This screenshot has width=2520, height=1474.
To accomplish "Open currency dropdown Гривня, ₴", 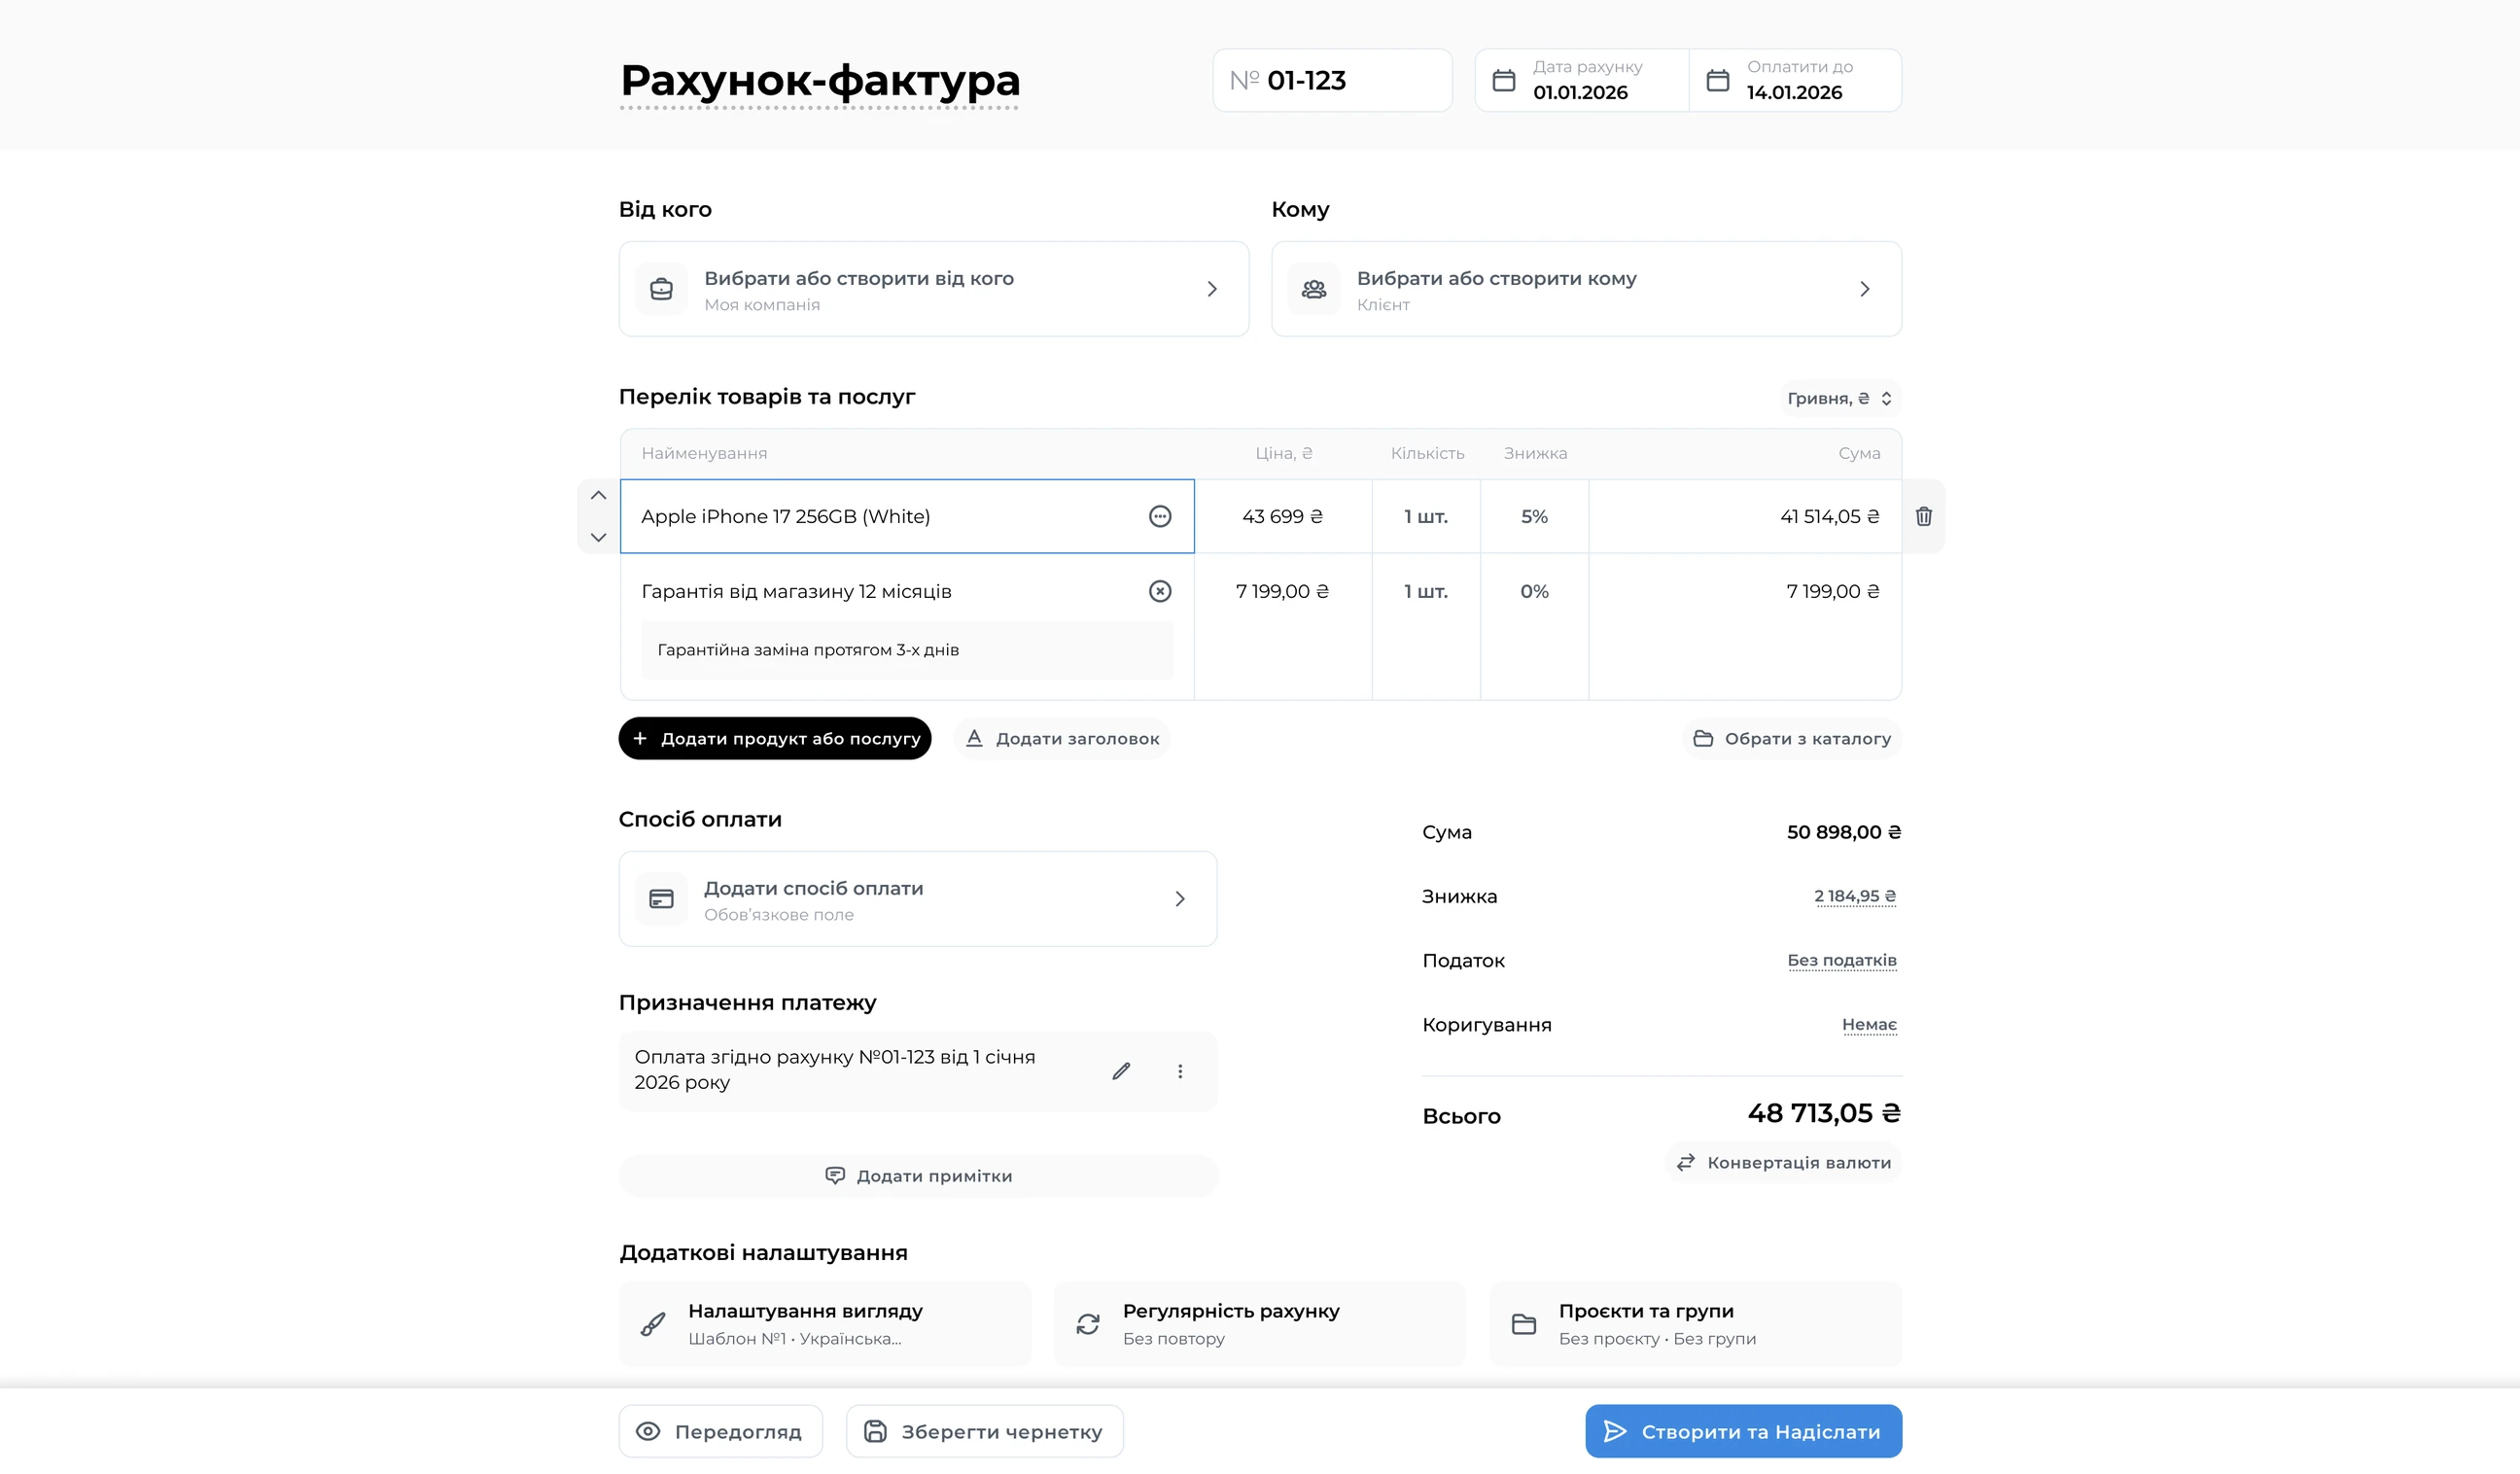I will [1840, 398].
